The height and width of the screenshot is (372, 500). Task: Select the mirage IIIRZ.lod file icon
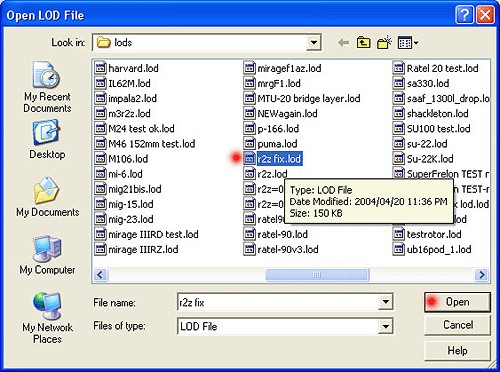coord(100,249)
